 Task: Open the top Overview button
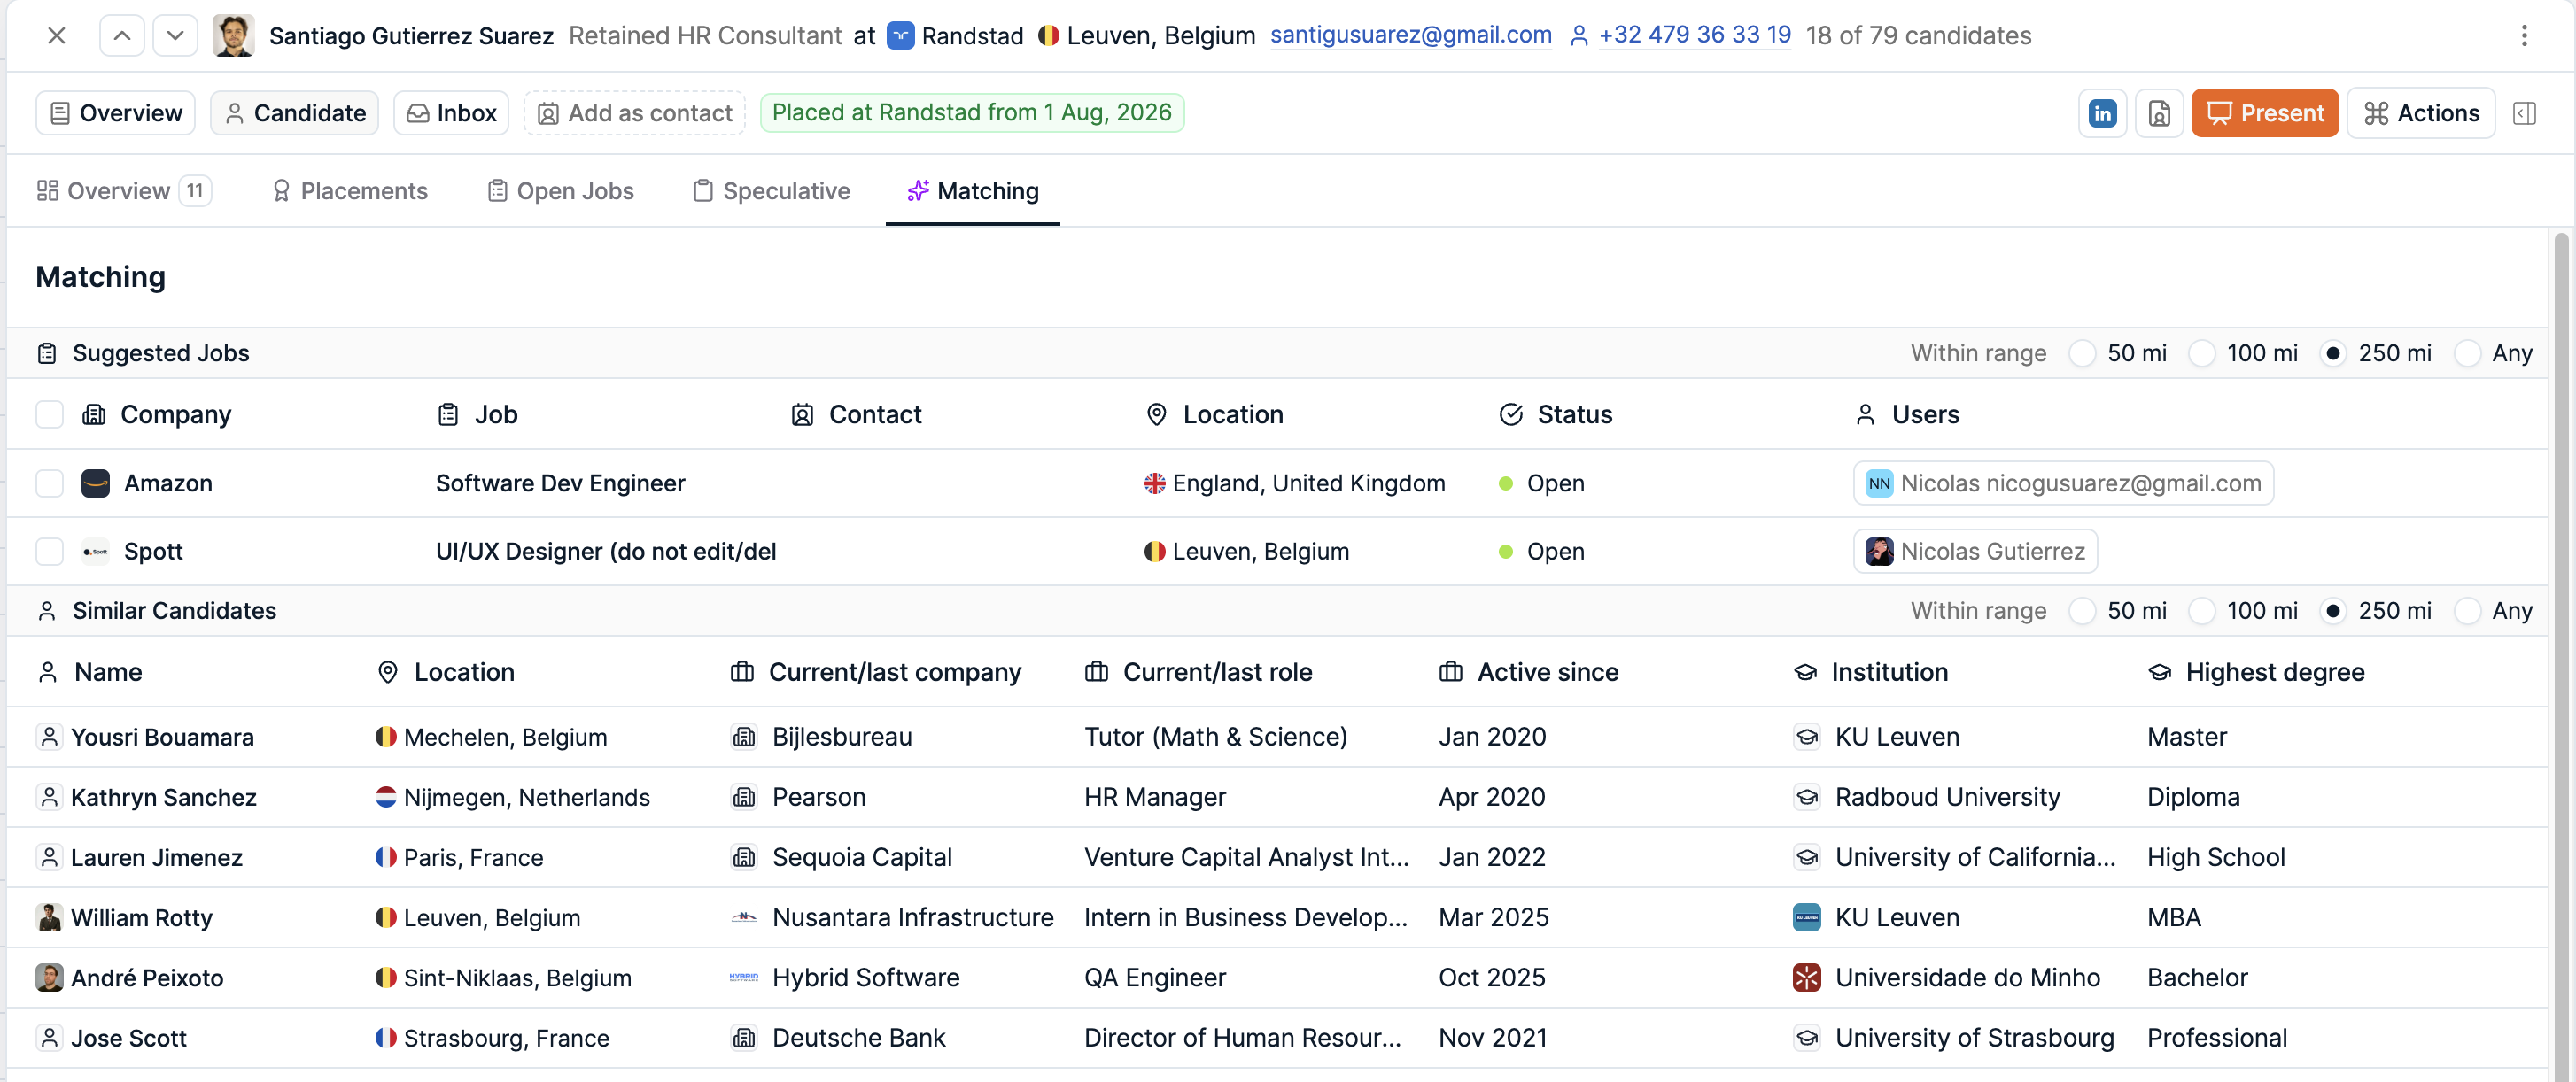point(116,113)
